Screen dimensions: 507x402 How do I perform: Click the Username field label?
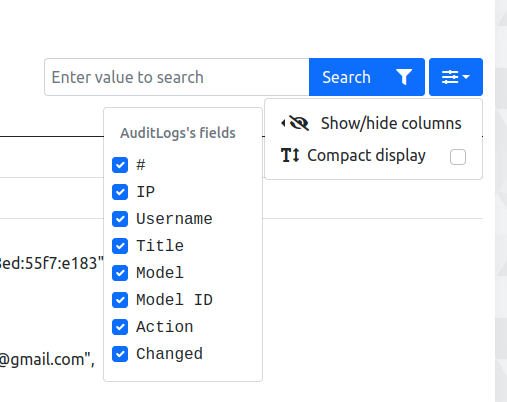click(174, 219)
